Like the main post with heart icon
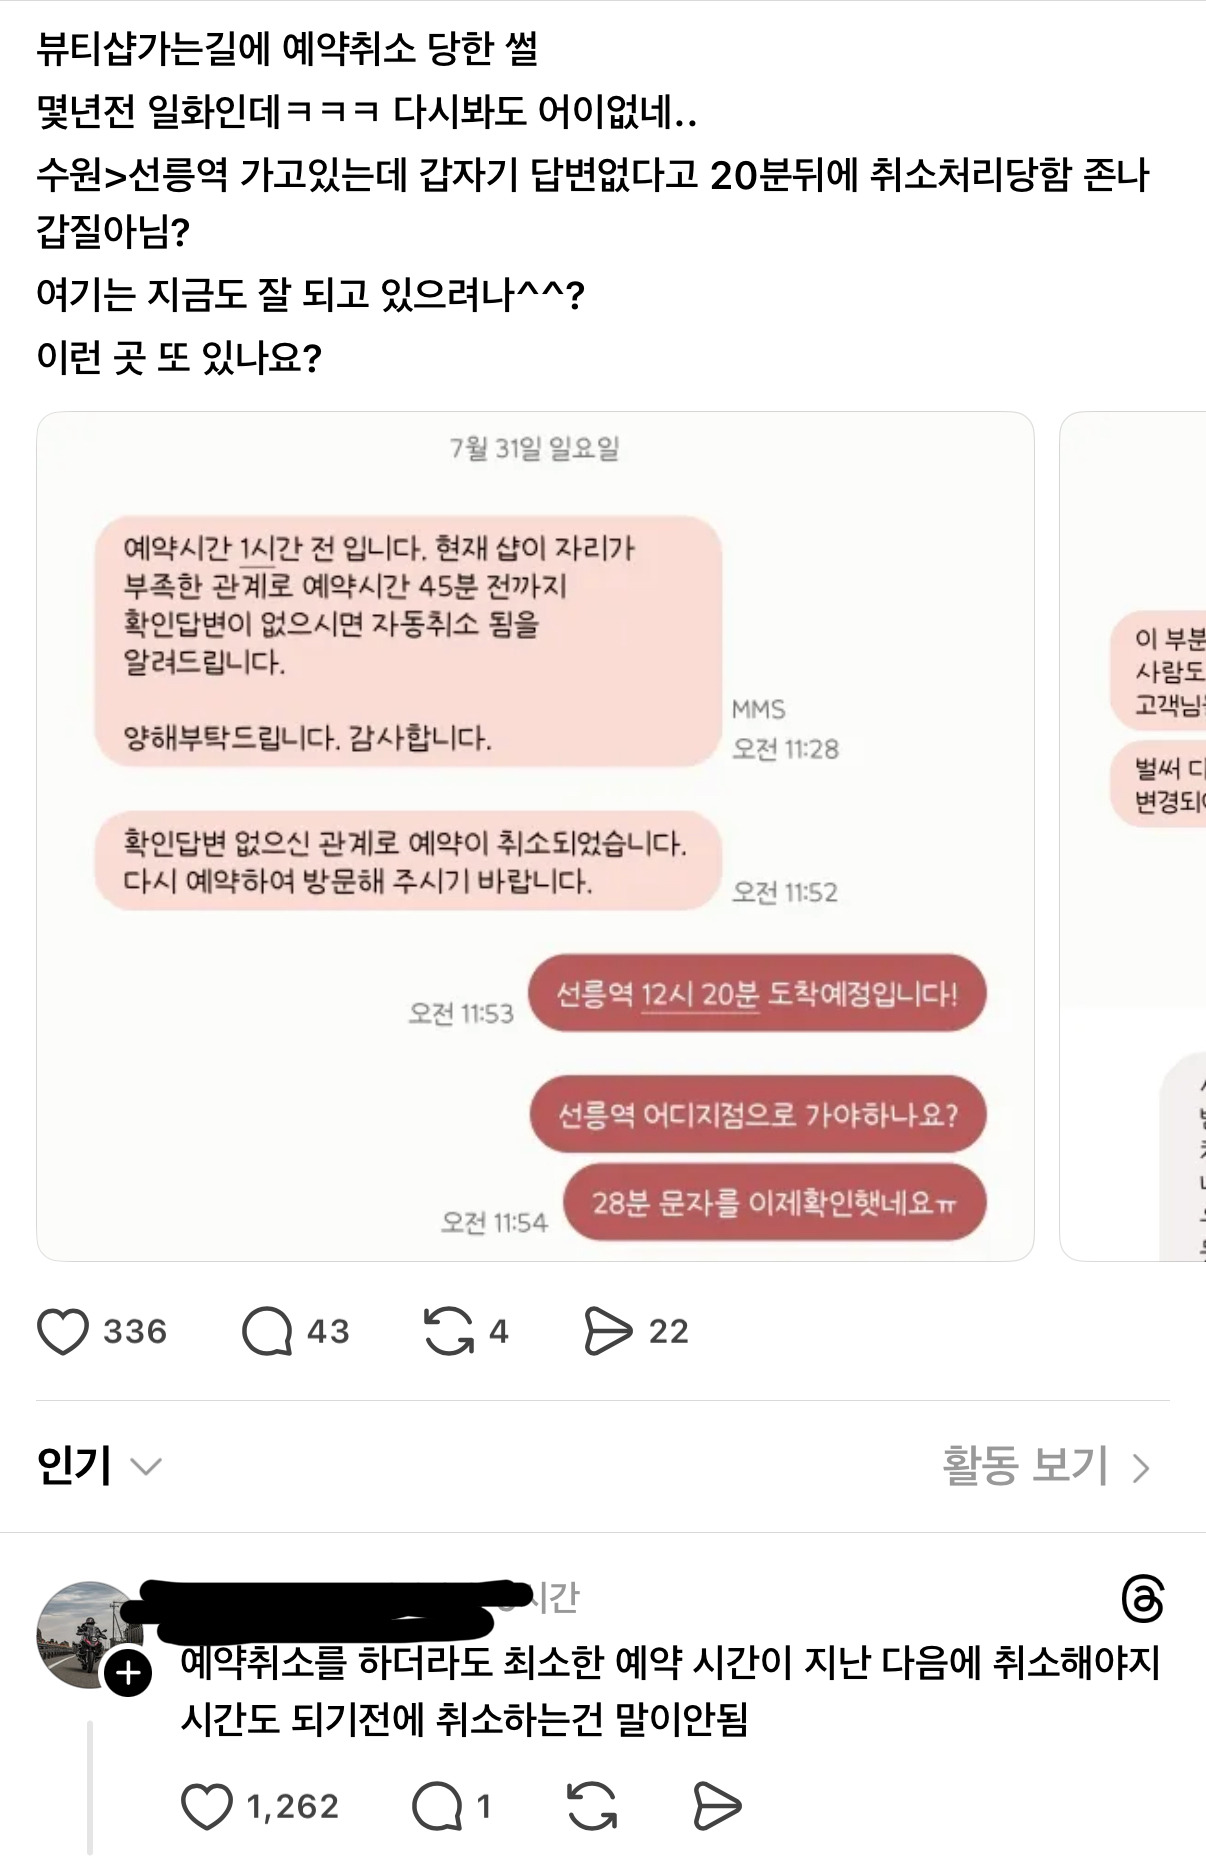This screenshot has height=1858, width=1206. click(63, 1331)
